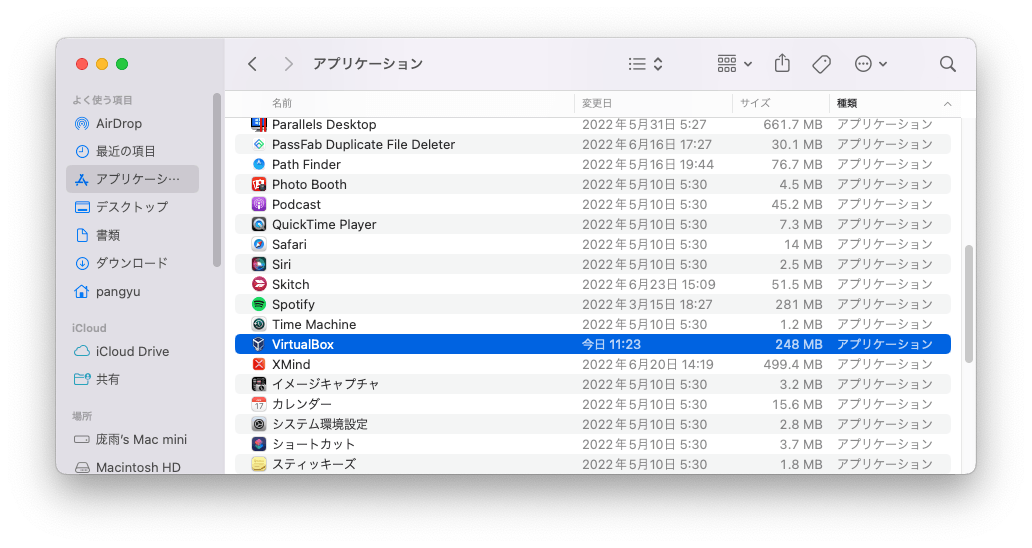Image resolution: width=1032 pixels, height=548 pixels.
Task: Select the Spotify name text
Action: click(293, 305)
